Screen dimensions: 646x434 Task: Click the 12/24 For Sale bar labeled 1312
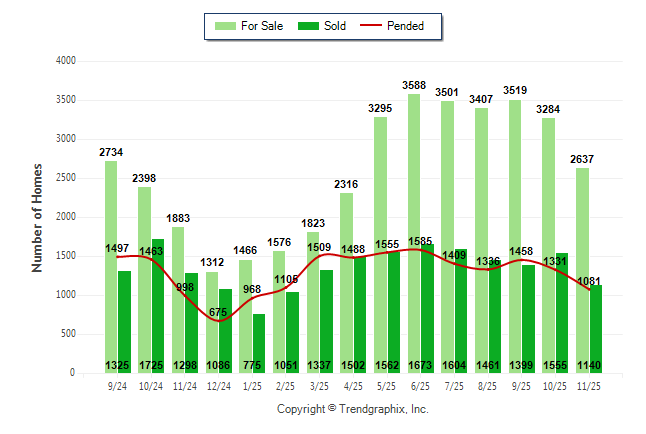tap(212, 320)
